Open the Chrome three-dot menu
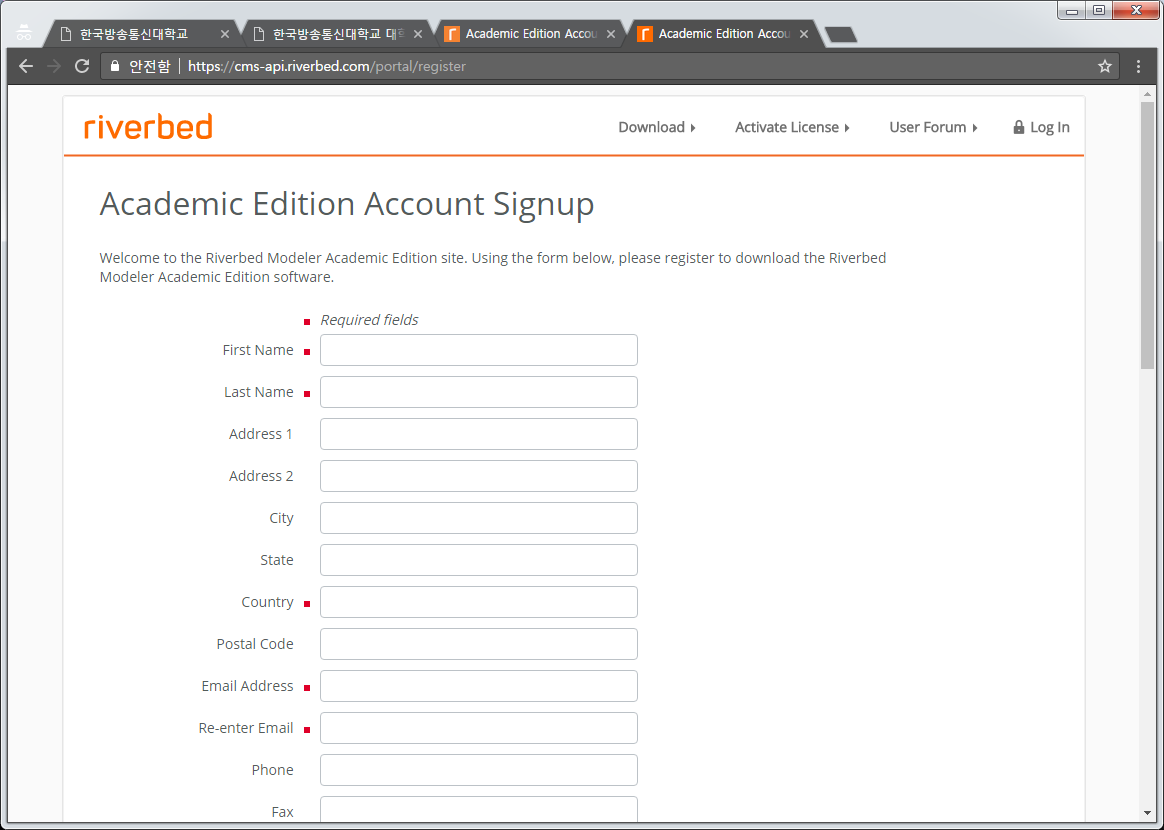This screenshot has width=1164, height=830. click(x=1138, y=66)
